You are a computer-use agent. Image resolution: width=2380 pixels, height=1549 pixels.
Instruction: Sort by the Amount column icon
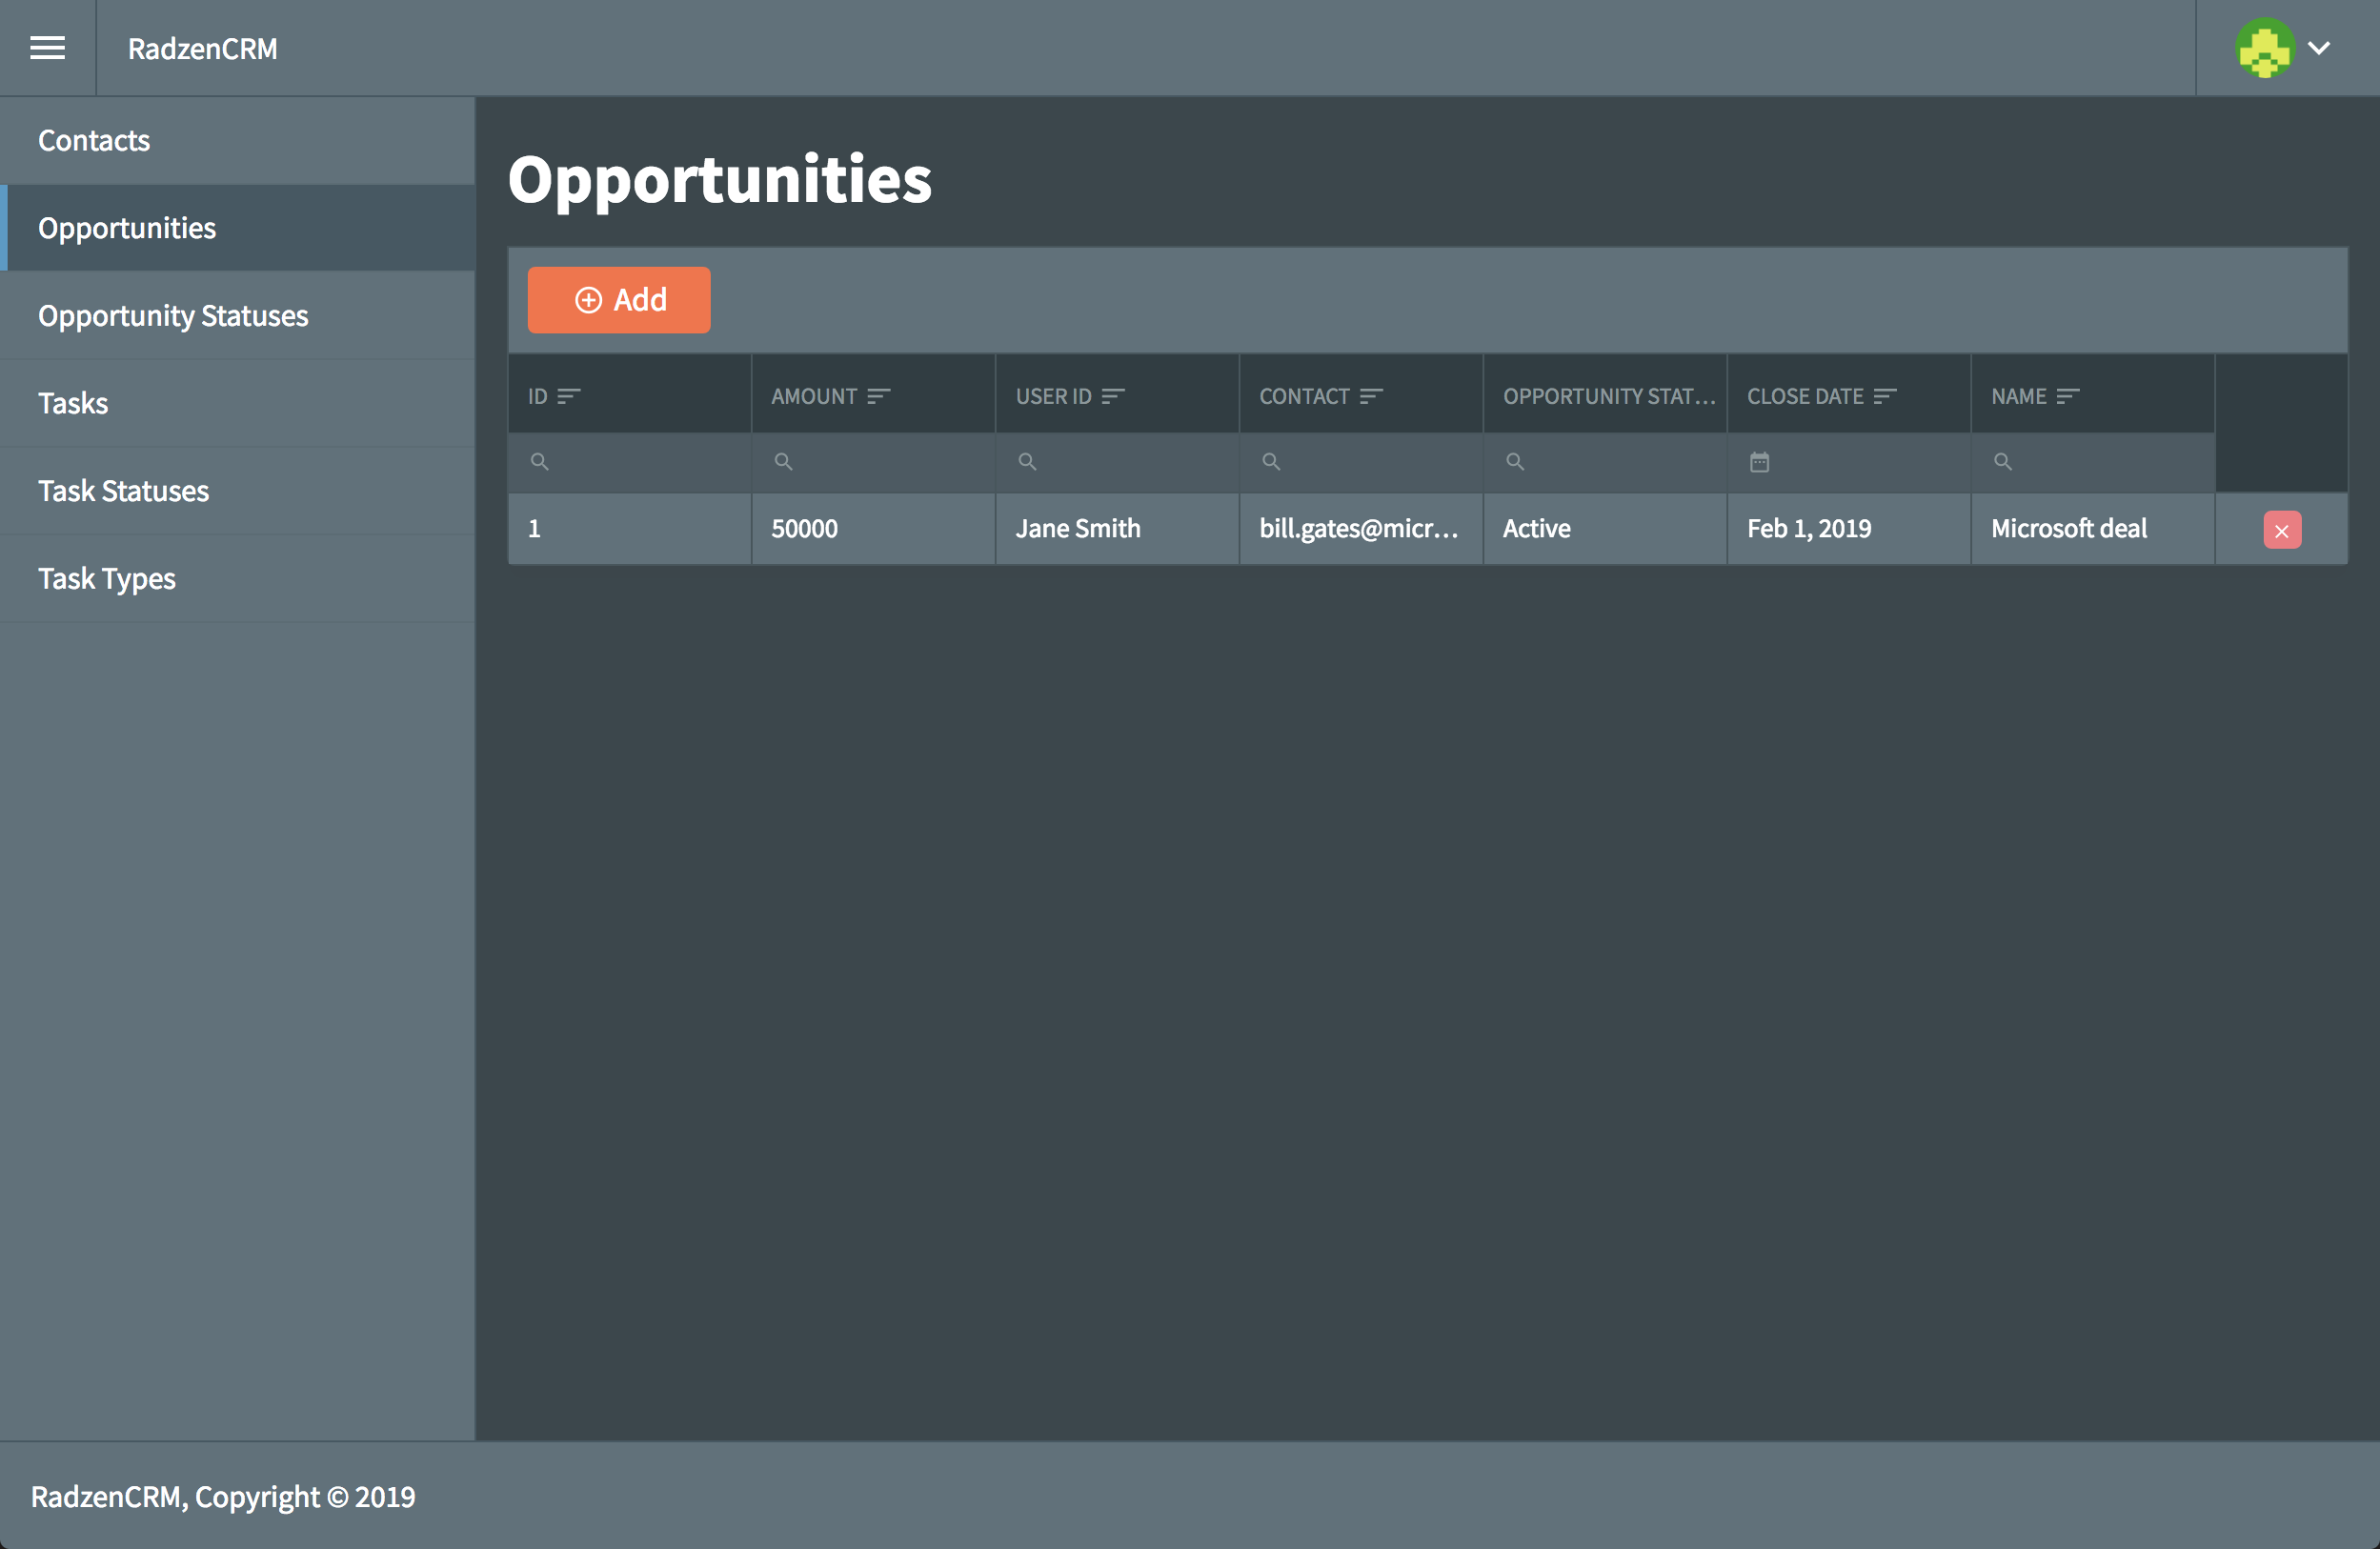coord(879,396)
